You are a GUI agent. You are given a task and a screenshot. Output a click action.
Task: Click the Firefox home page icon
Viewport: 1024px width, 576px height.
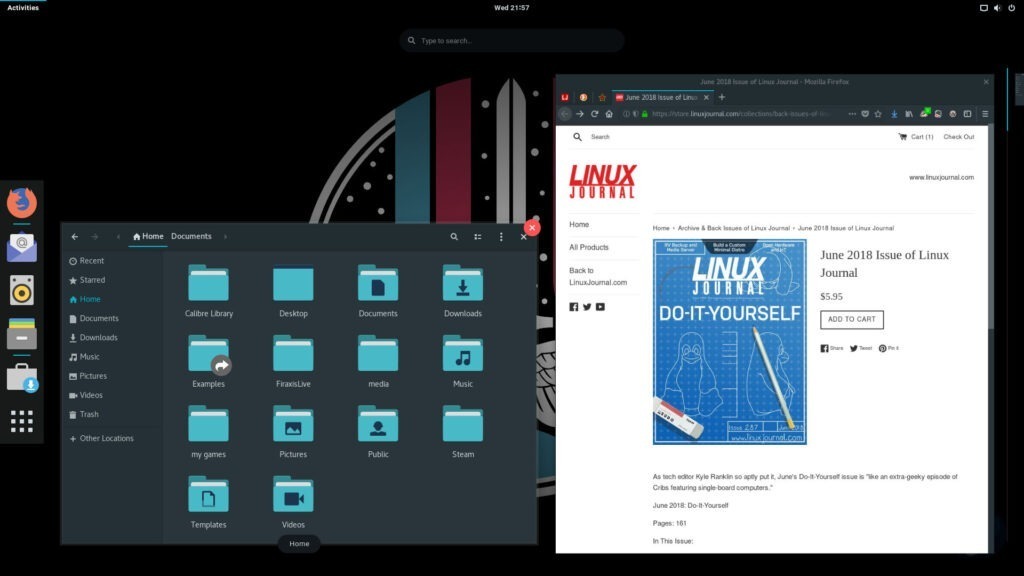(x=609, y=114)
